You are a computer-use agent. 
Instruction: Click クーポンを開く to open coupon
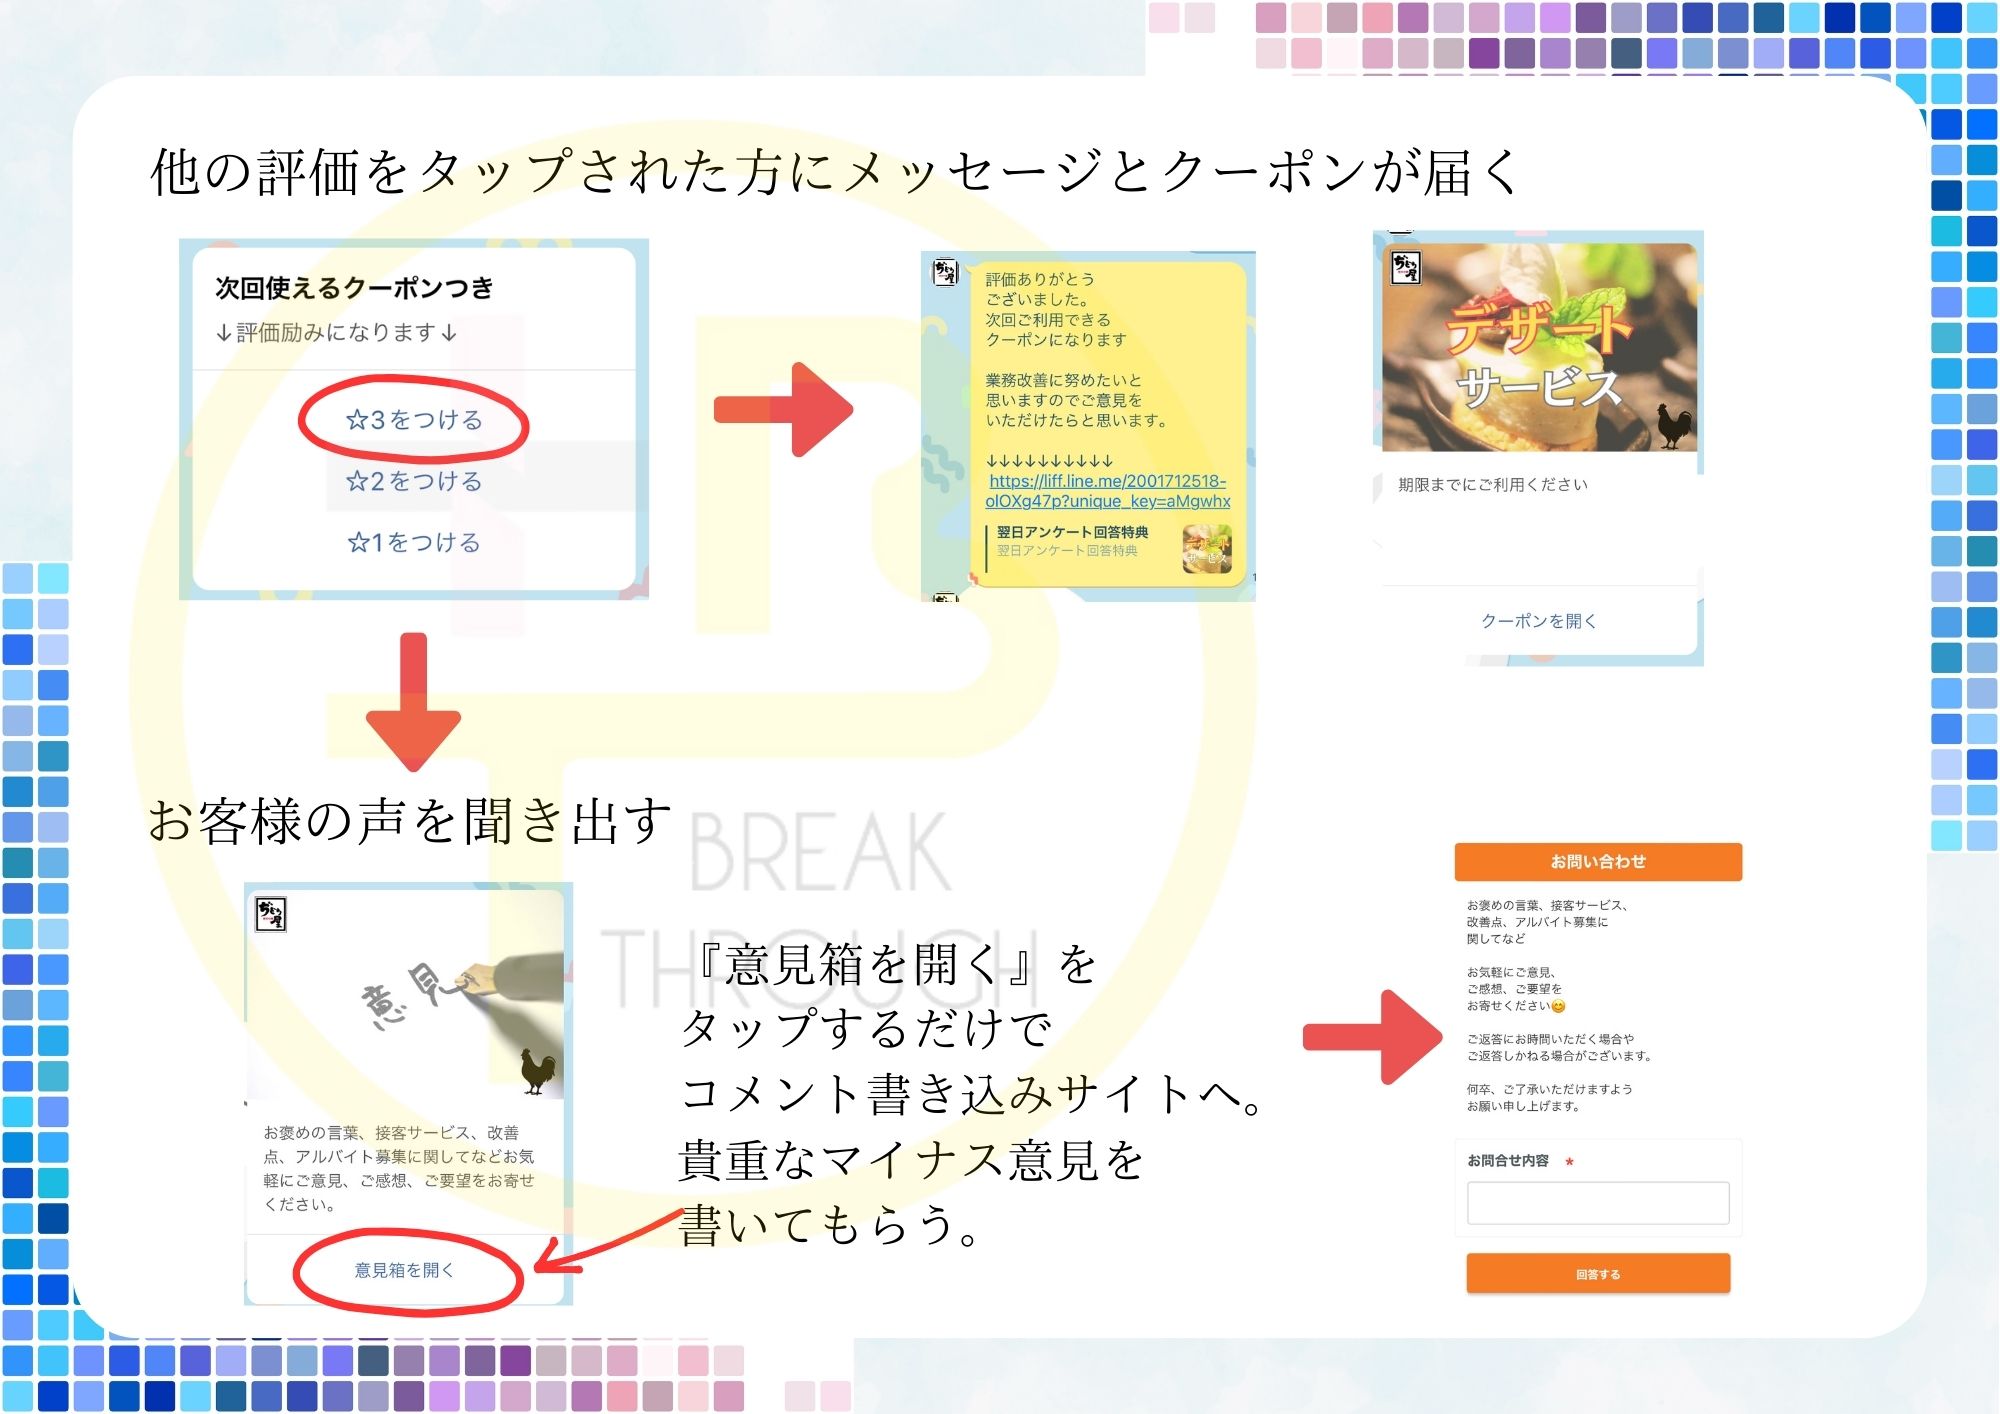[1538, 621]
